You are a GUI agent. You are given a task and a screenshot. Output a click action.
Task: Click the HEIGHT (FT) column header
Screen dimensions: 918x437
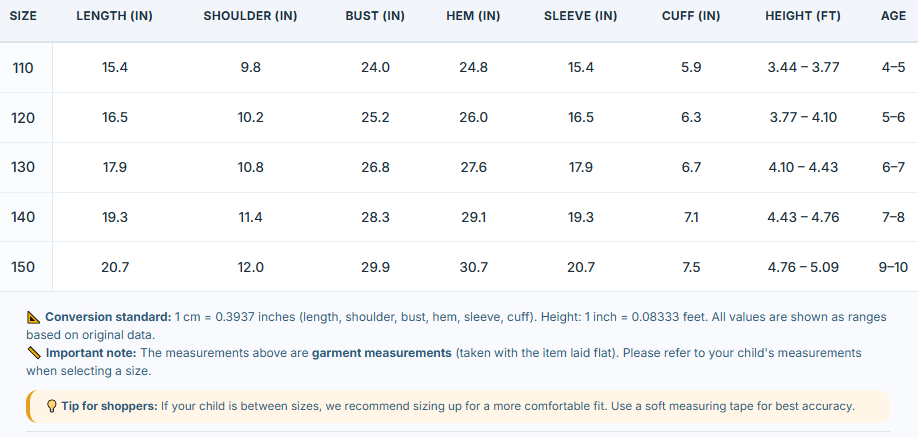[803, 16]
